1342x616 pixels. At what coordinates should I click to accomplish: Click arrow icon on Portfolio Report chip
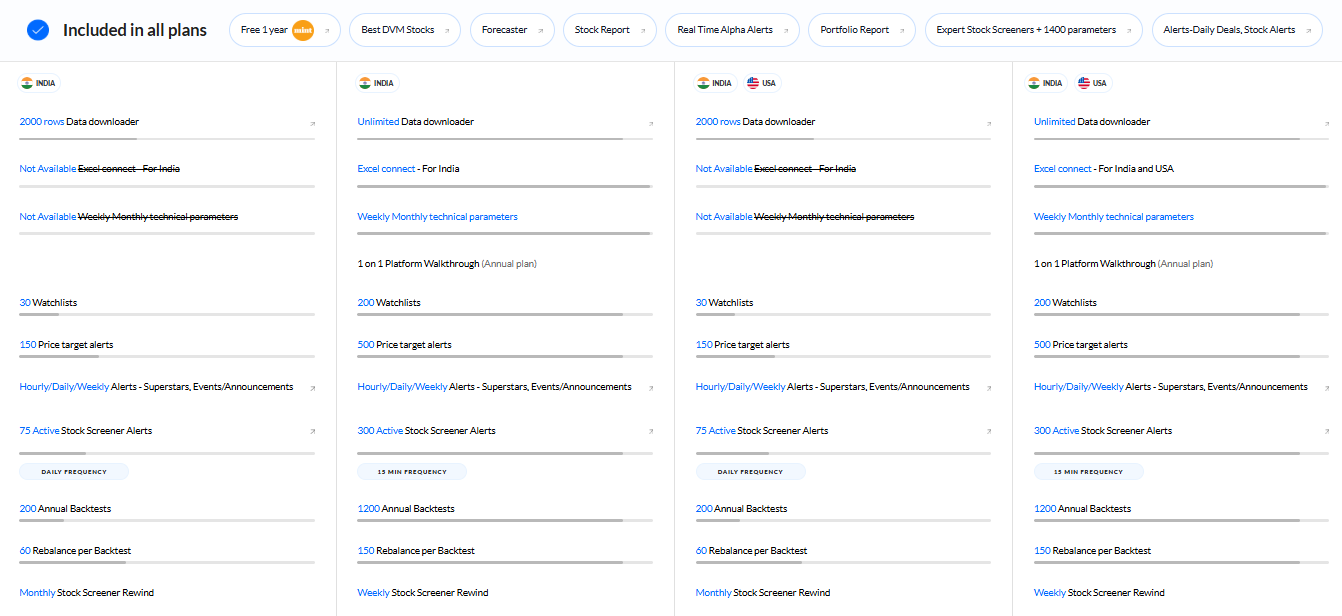click(x=901, y=31)
